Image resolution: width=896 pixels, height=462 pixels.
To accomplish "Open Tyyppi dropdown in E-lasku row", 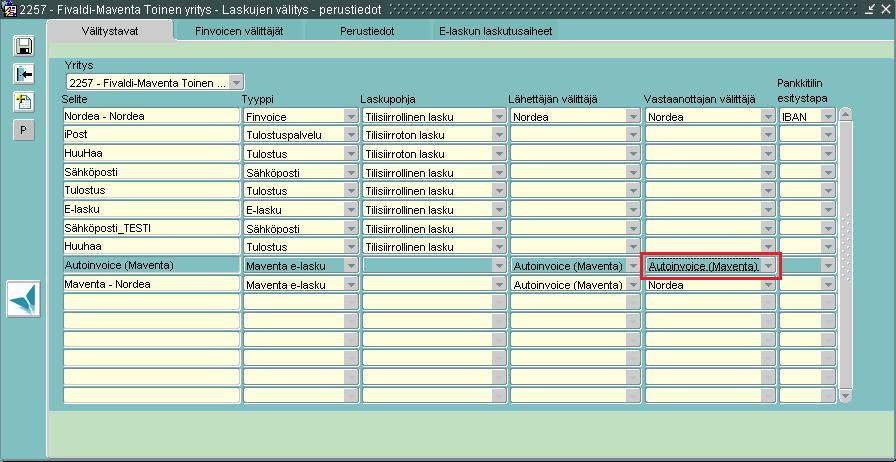I will pyautogui.click(x=351, y=210).
